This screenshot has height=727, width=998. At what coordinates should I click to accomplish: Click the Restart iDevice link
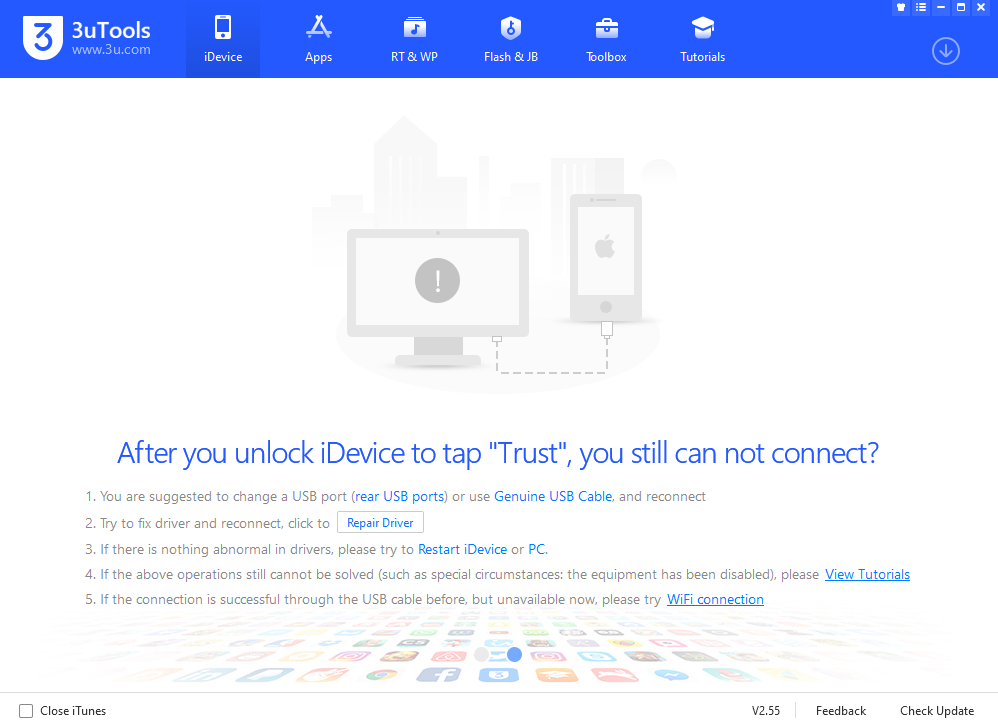coord(462,549)
